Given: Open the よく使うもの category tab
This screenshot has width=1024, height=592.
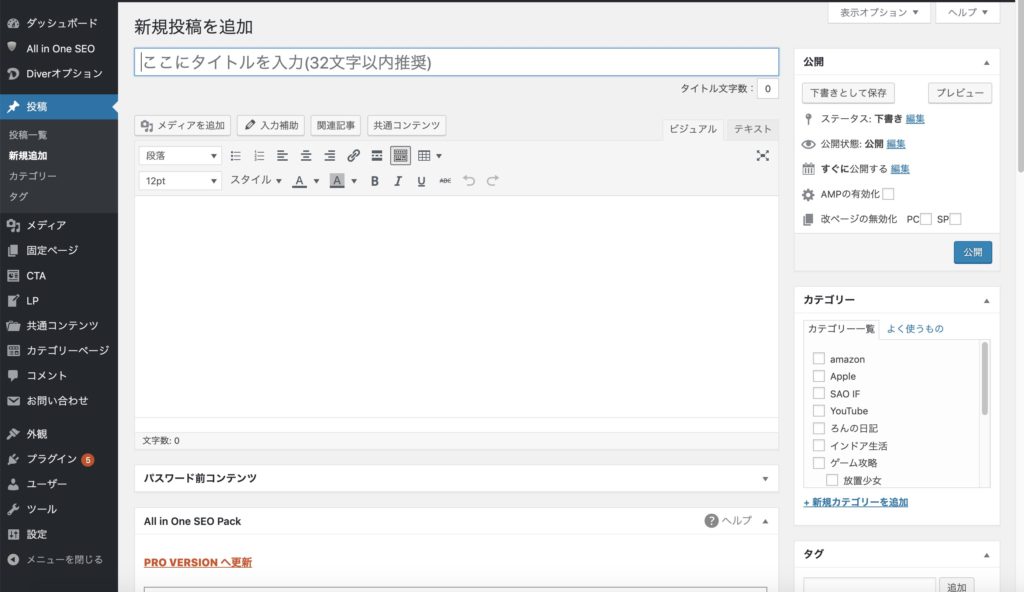Looking at the screenshot, I should click(915, 328).
